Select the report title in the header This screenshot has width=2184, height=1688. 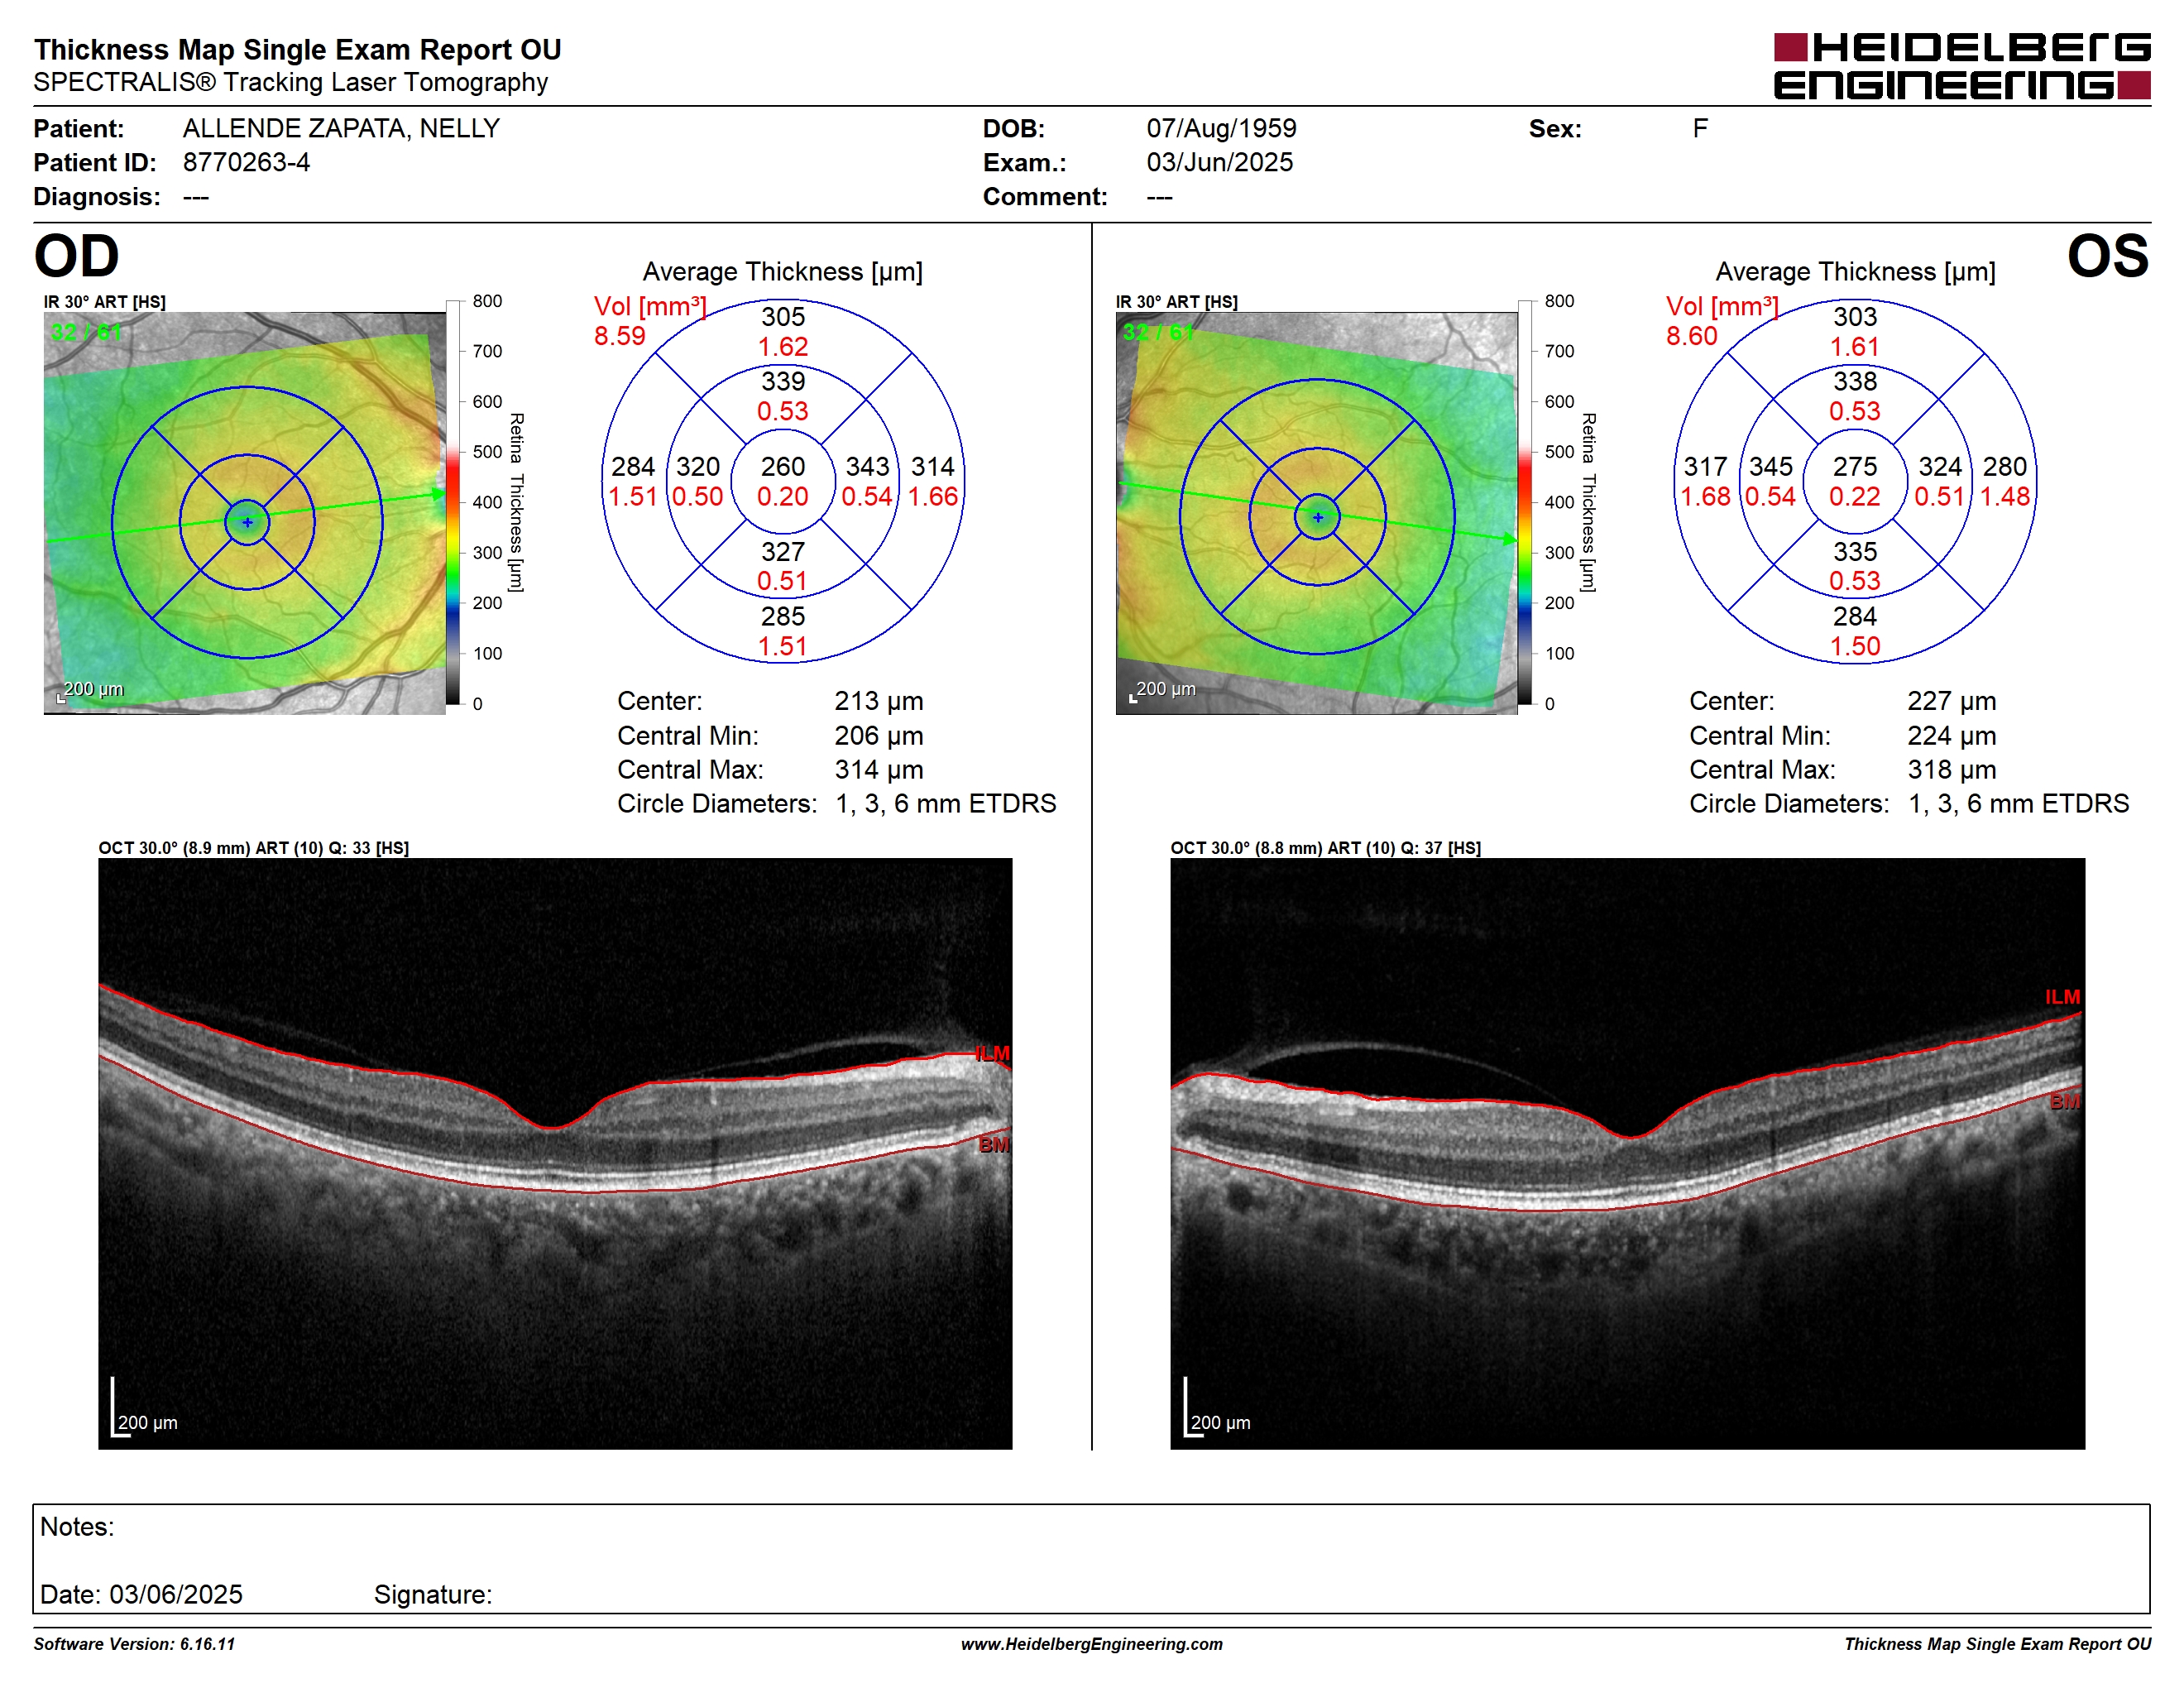click(x=298, y=49)
